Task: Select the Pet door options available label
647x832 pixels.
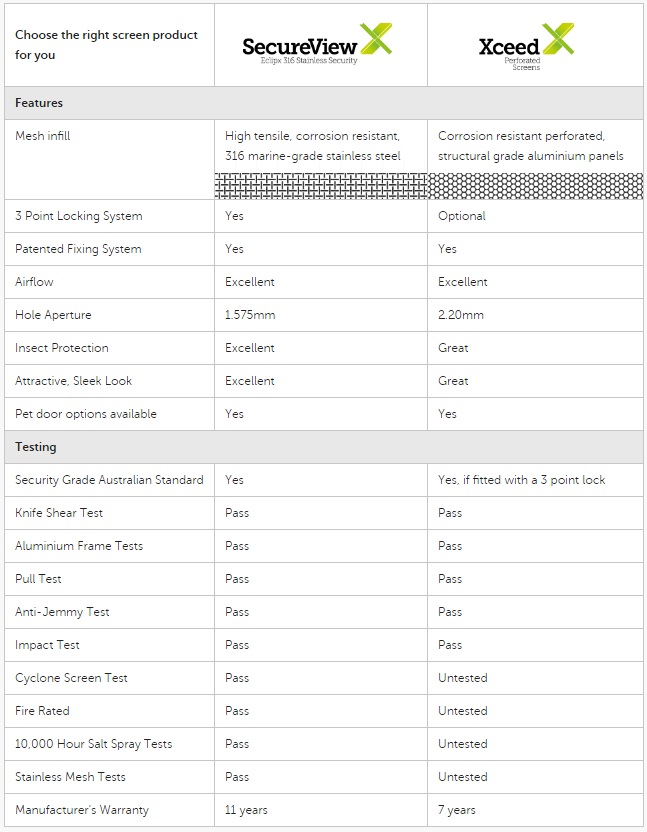Action: tap(86, 414)
